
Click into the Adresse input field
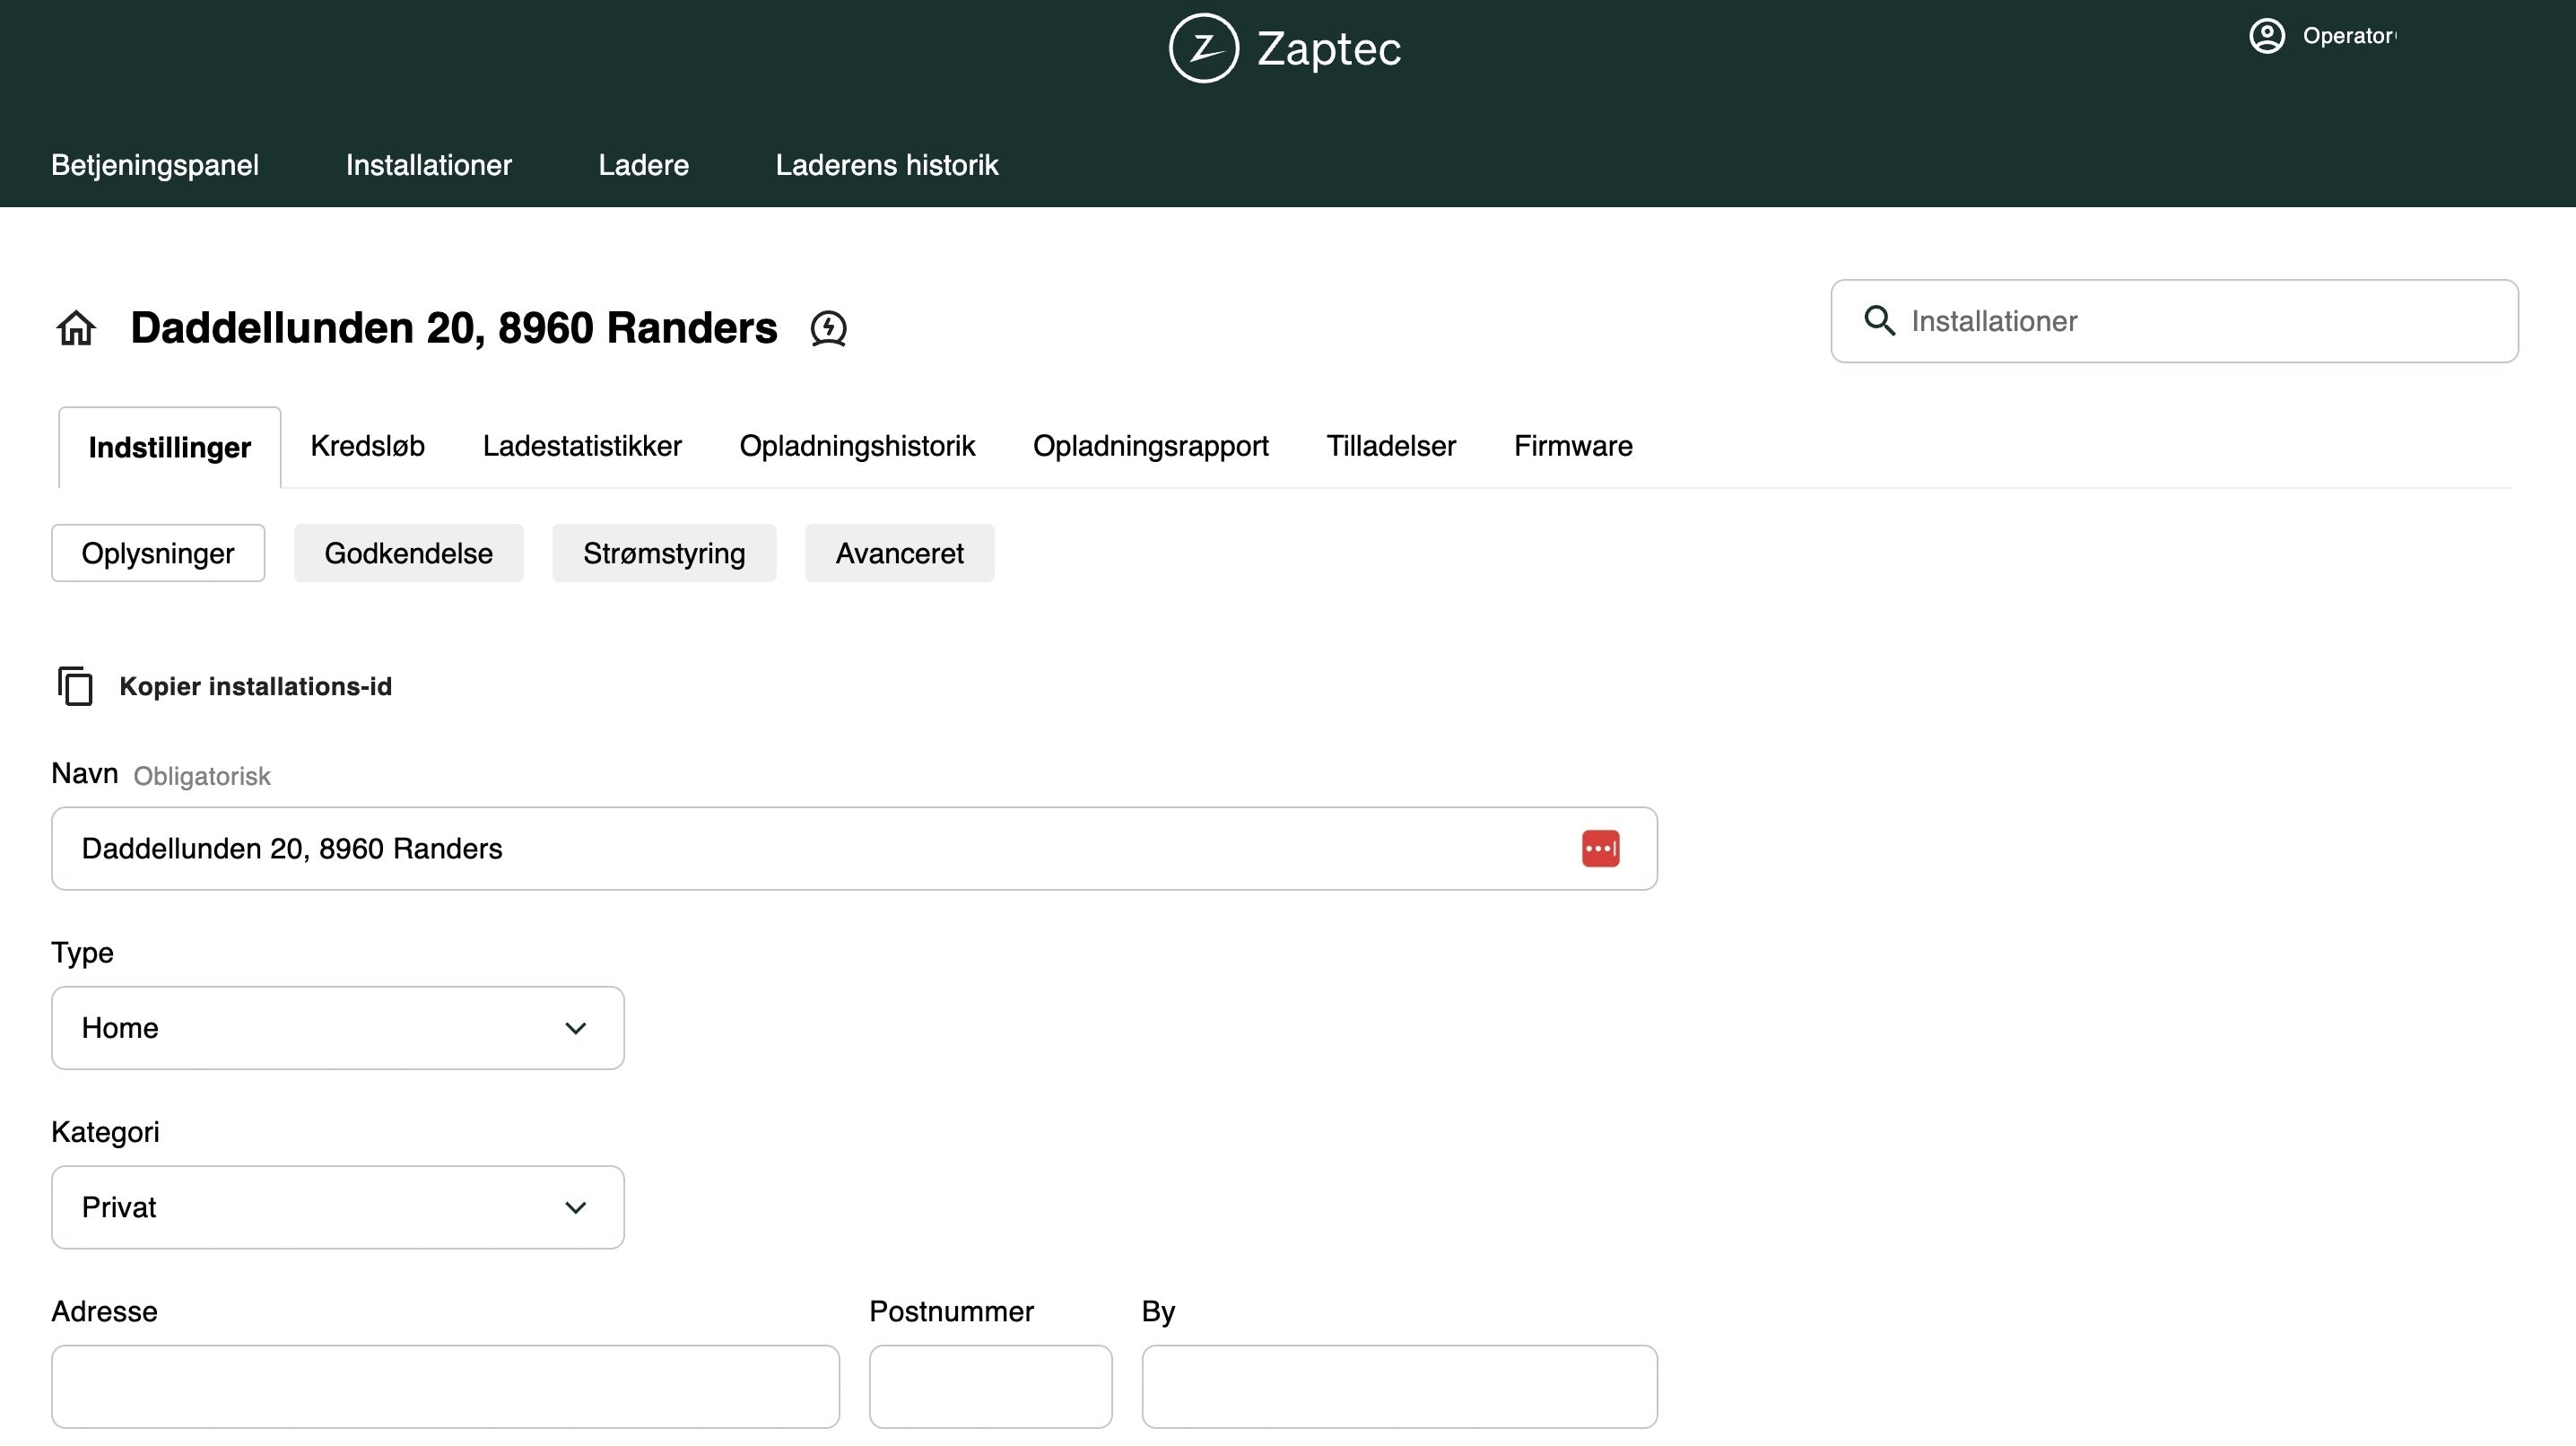pos(445,1386)
